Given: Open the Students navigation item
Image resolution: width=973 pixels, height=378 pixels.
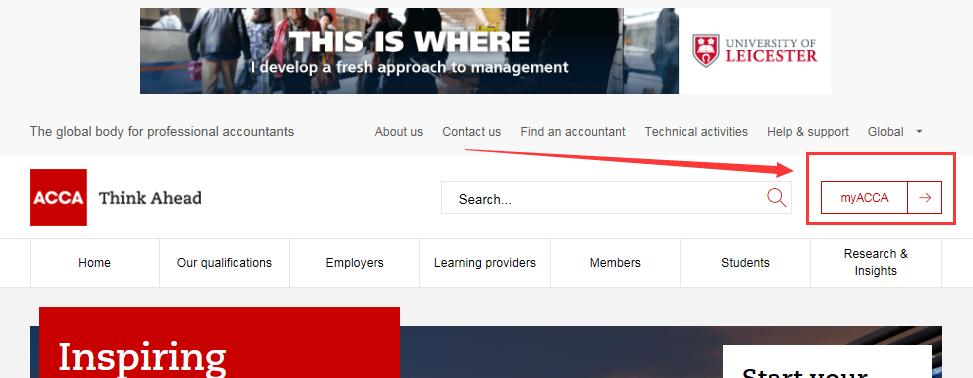Looking at the screenshot, I should pyautogui.click(x=745, y=263).
